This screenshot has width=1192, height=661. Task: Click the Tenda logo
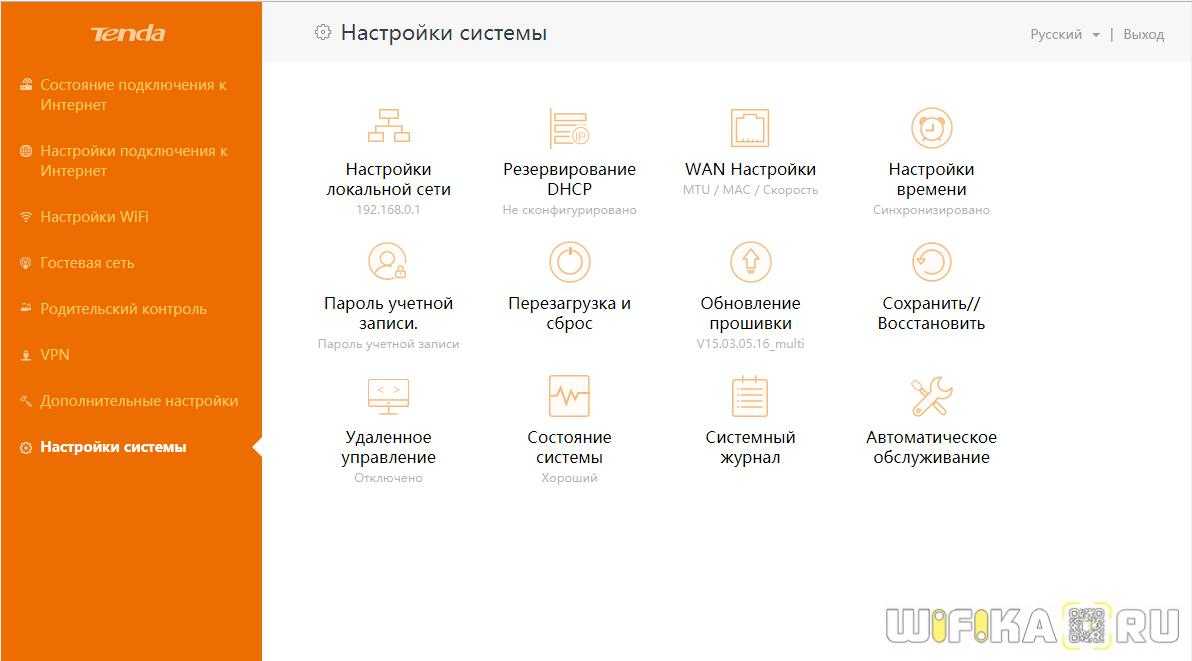[128, 33]
